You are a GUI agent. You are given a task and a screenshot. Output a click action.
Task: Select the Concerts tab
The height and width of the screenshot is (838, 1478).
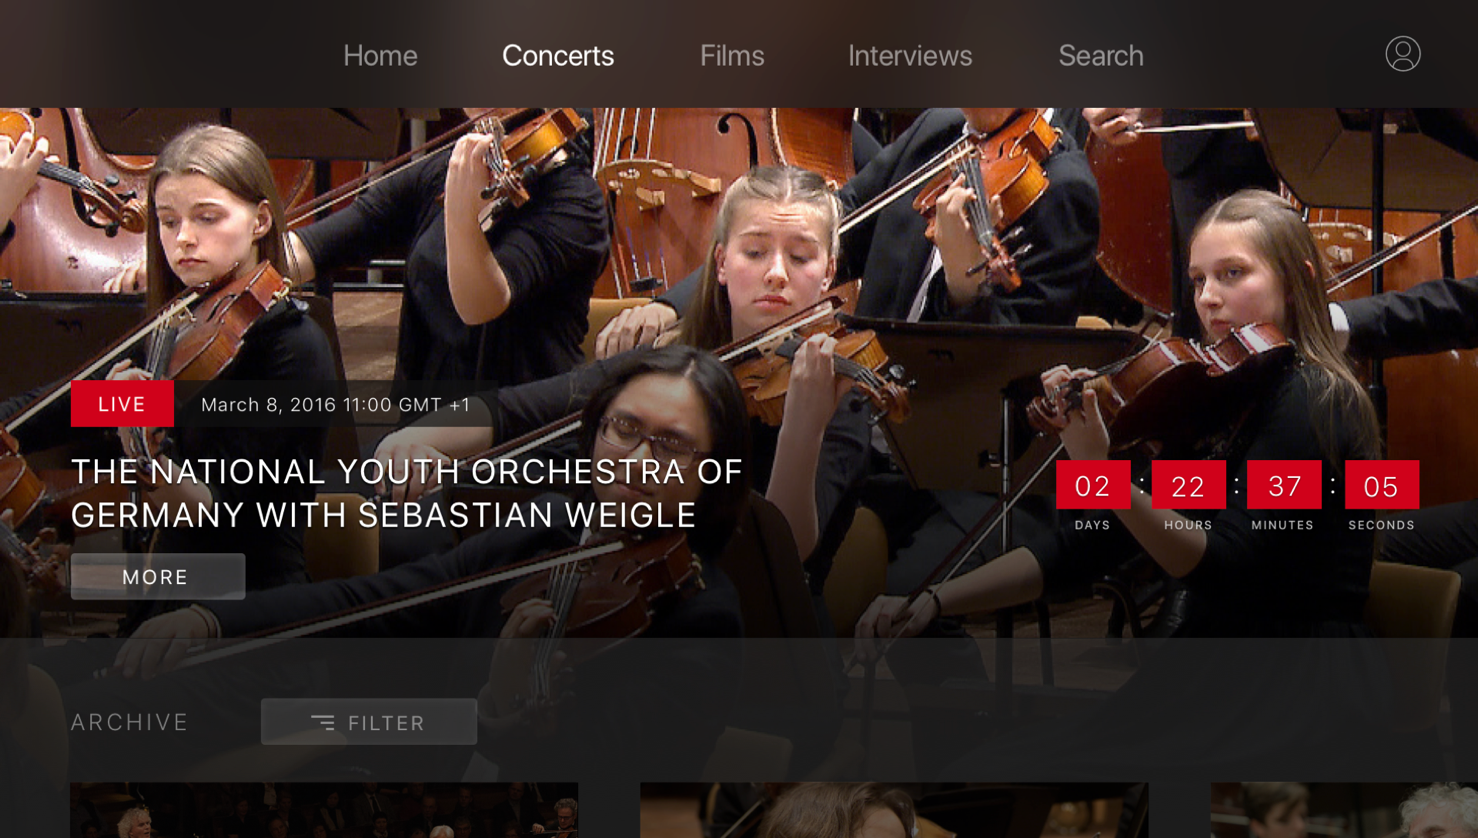(558, 56)
